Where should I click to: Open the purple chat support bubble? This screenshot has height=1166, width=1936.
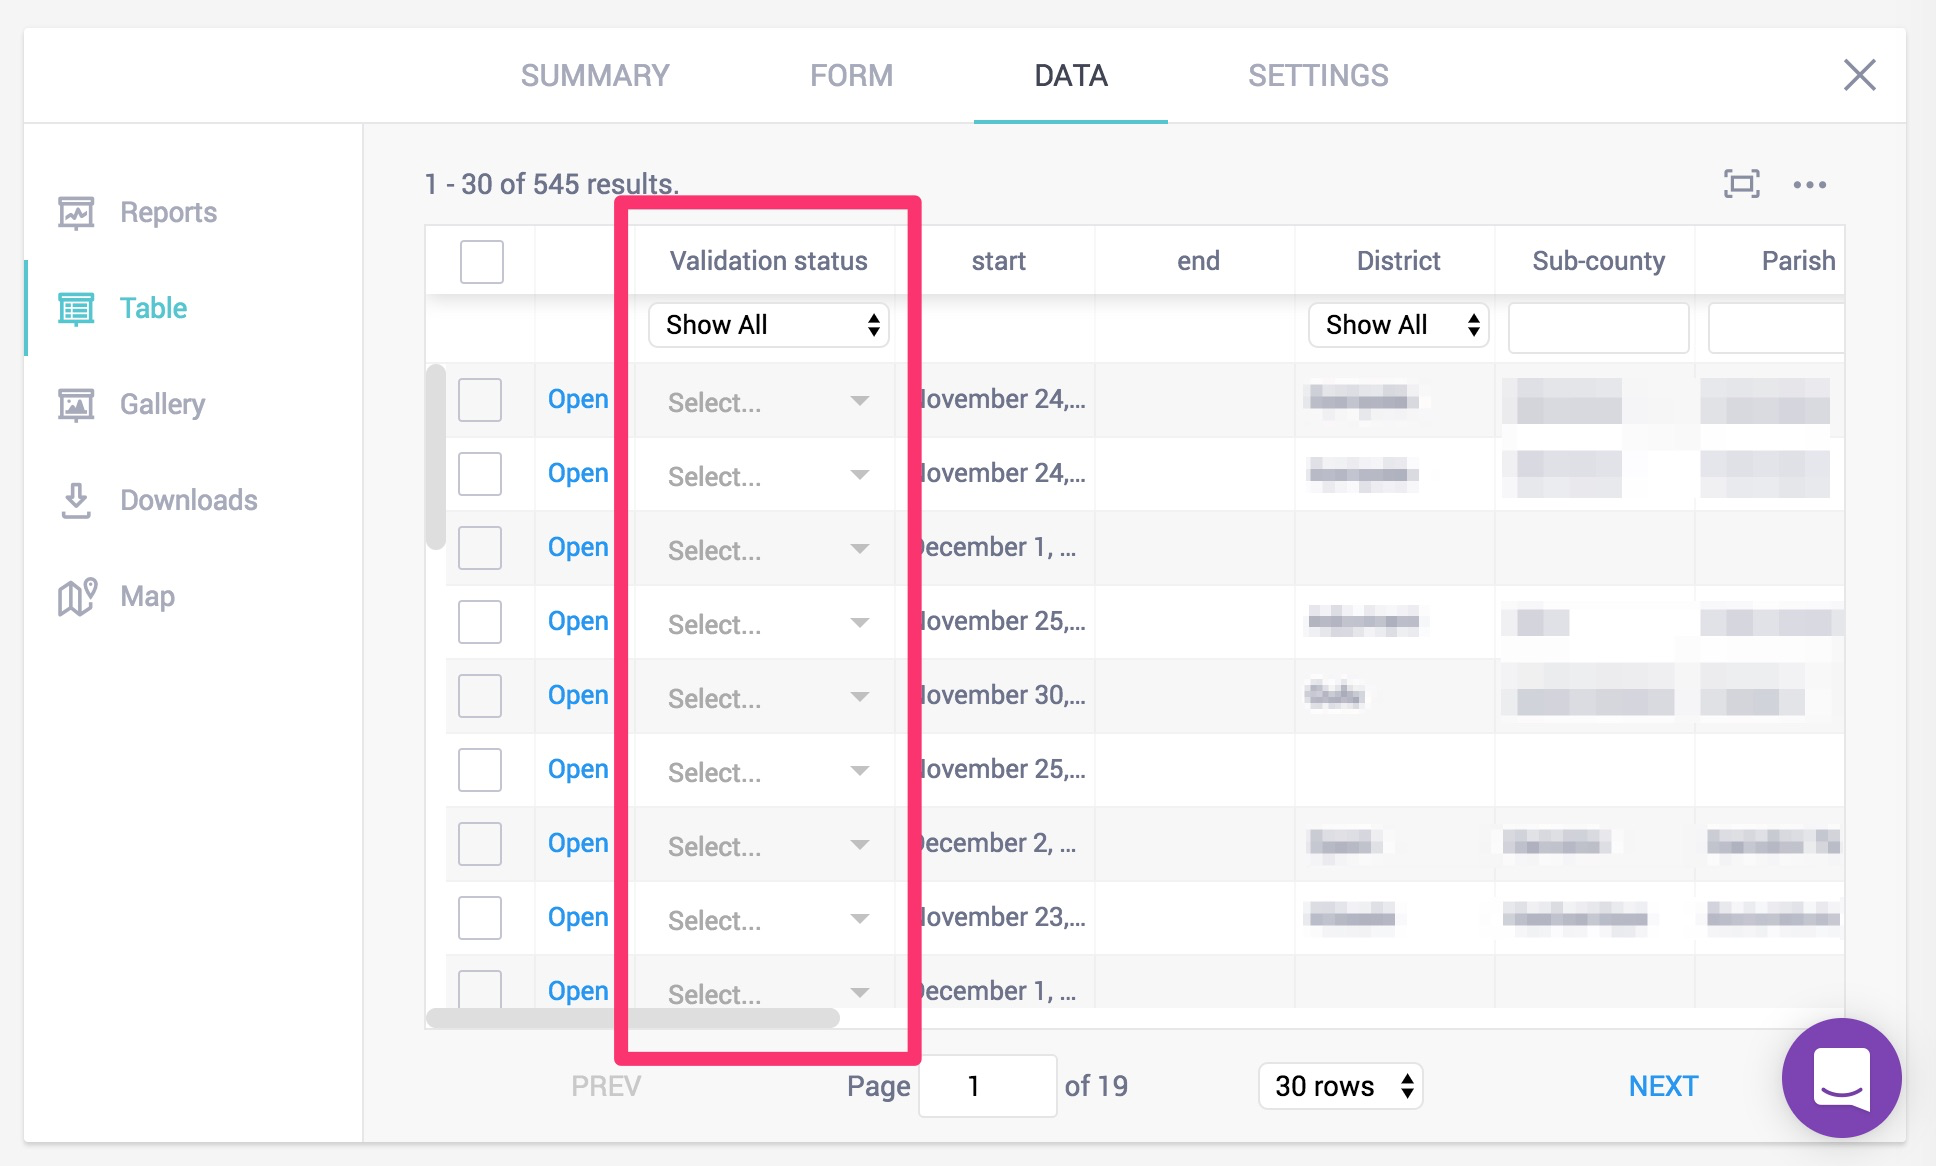(1841, 1078)
